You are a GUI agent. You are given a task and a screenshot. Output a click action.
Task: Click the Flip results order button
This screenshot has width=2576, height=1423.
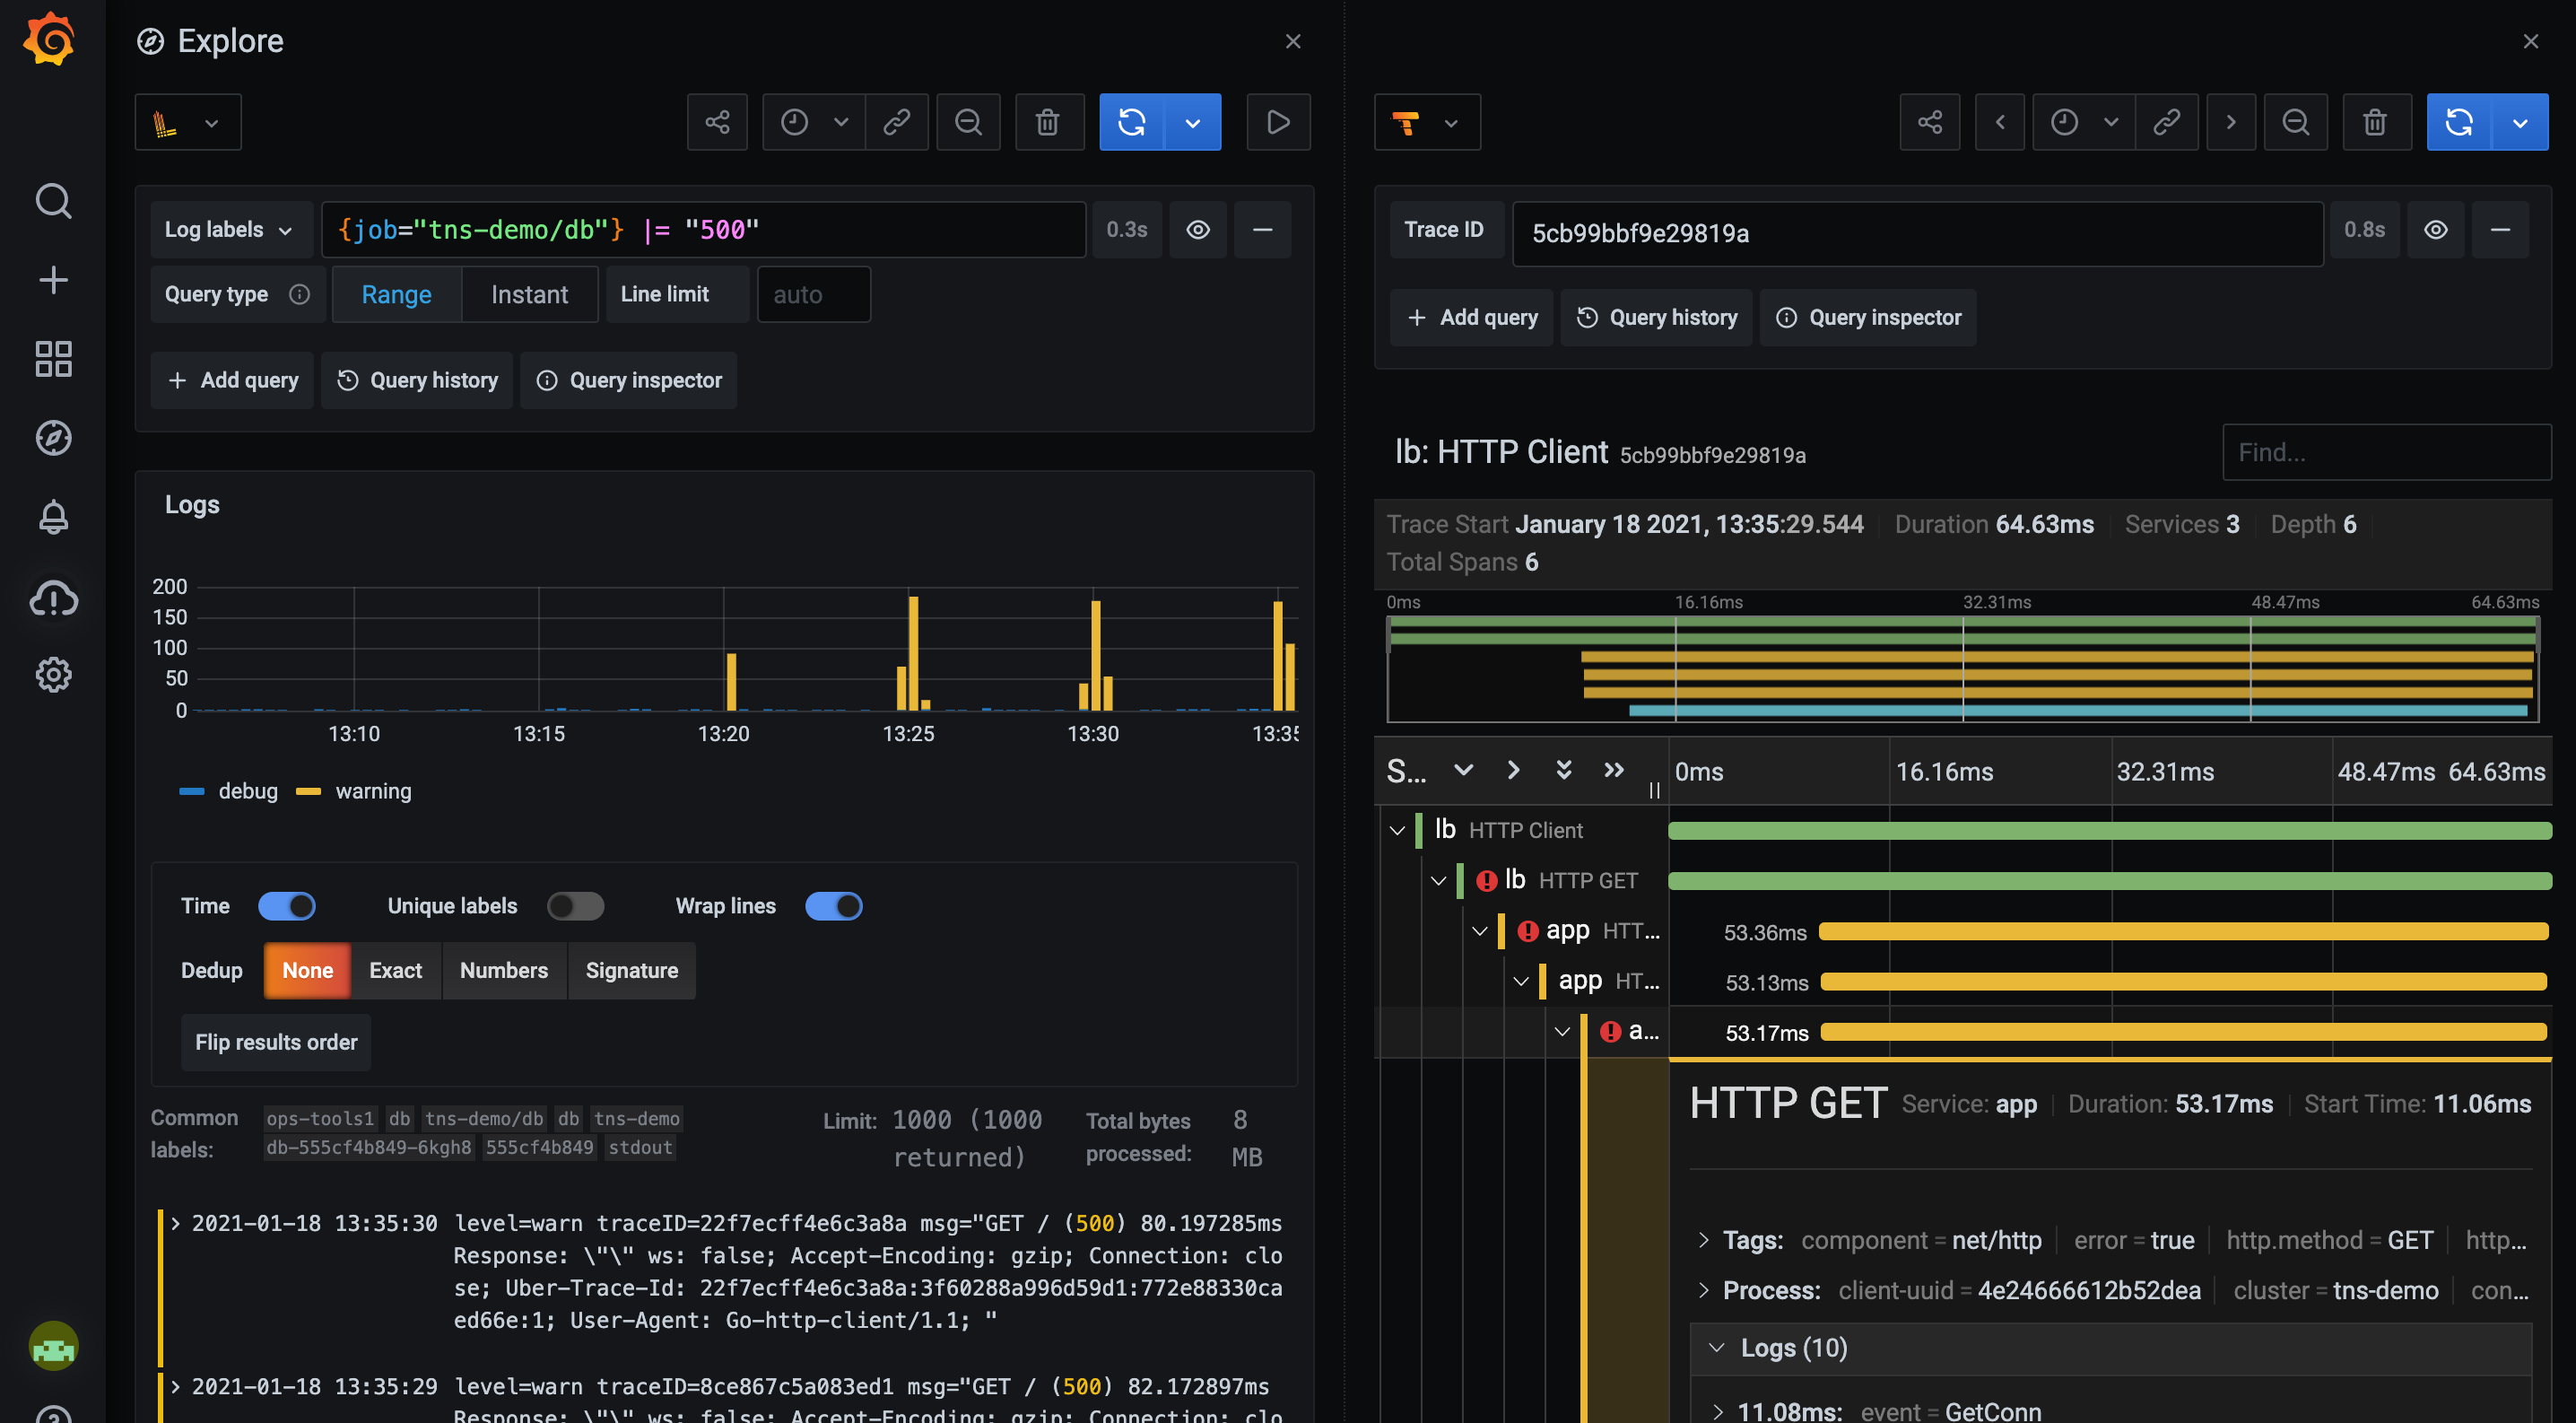click(x=276, y=1042)
